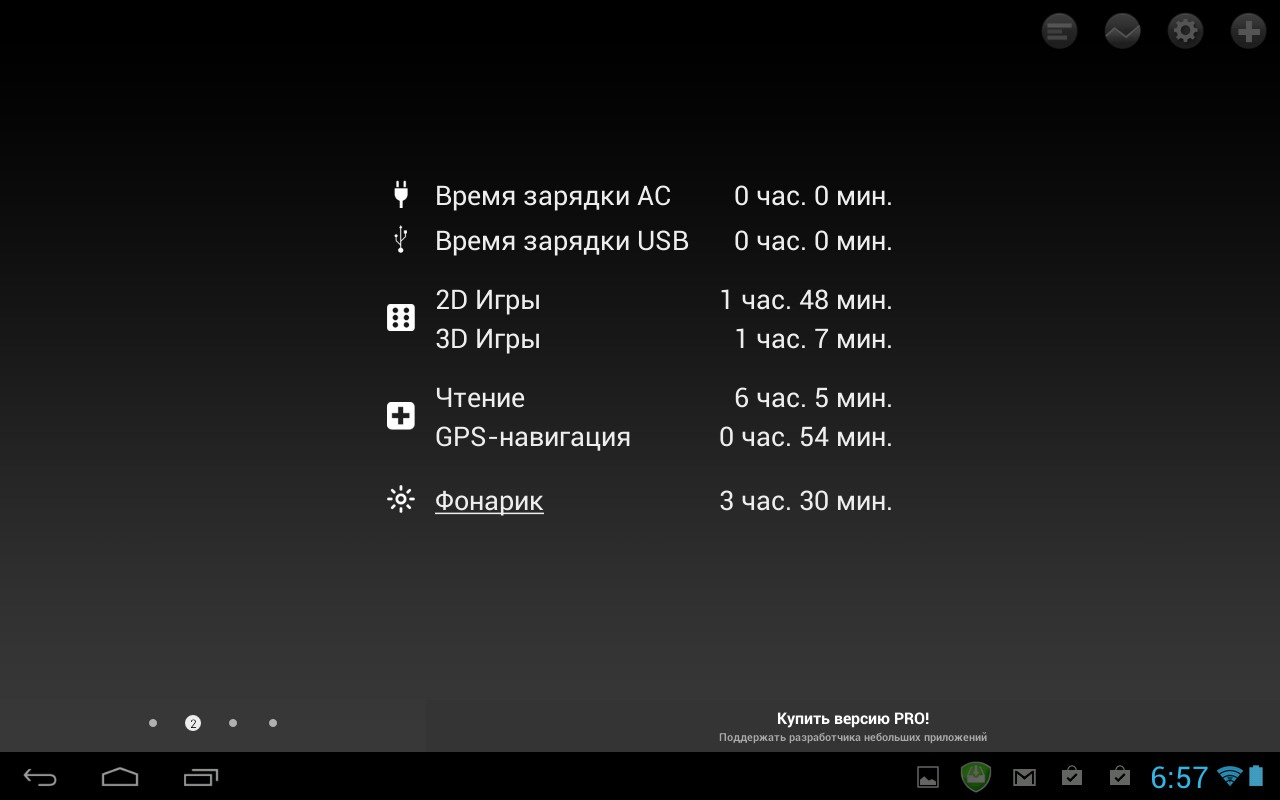Screen dimensions: 1280x800
Task: Open the Фонарик flashlight link
Action: [x=489, y=500]
